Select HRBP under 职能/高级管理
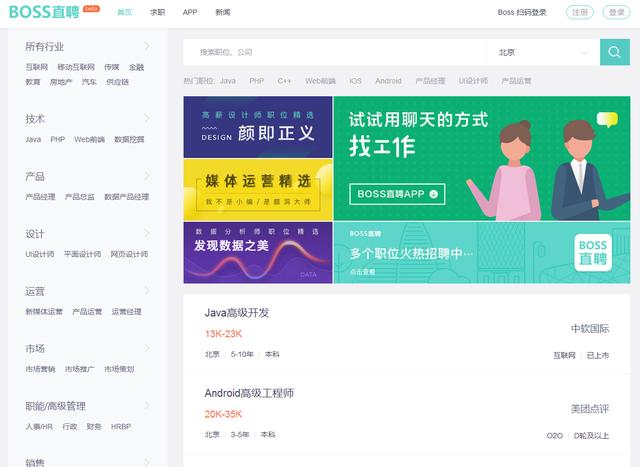This screenshot has height=467, width=640. click(121, 427)
